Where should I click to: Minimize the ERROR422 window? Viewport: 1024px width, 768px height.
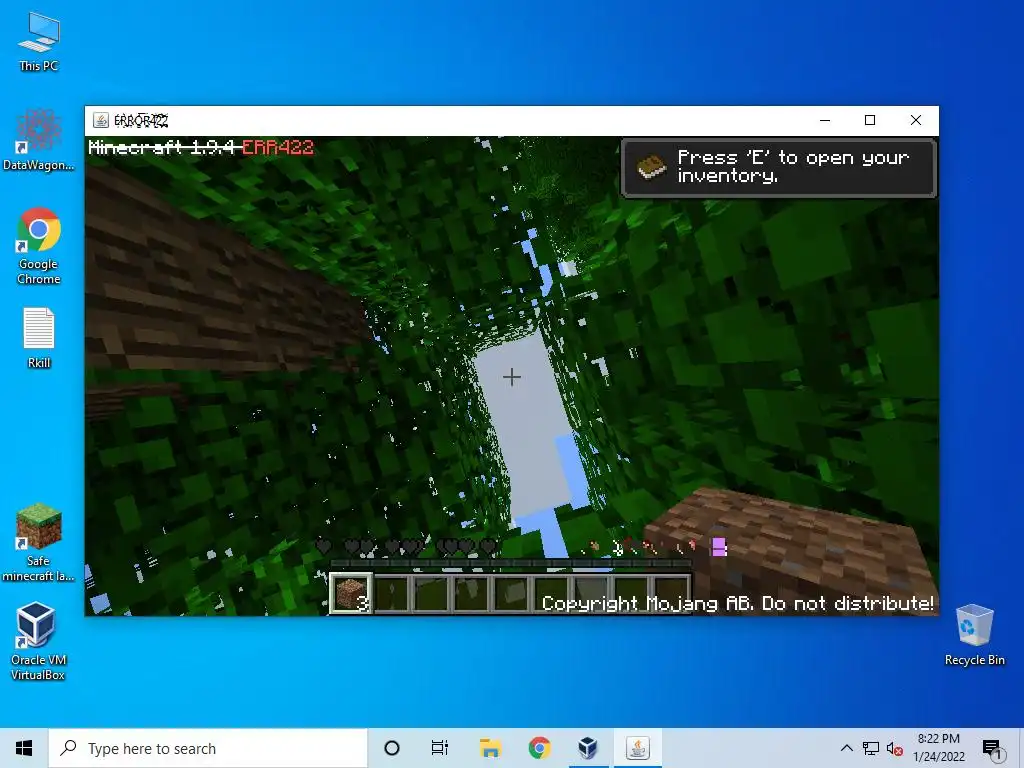pos(825,120)
